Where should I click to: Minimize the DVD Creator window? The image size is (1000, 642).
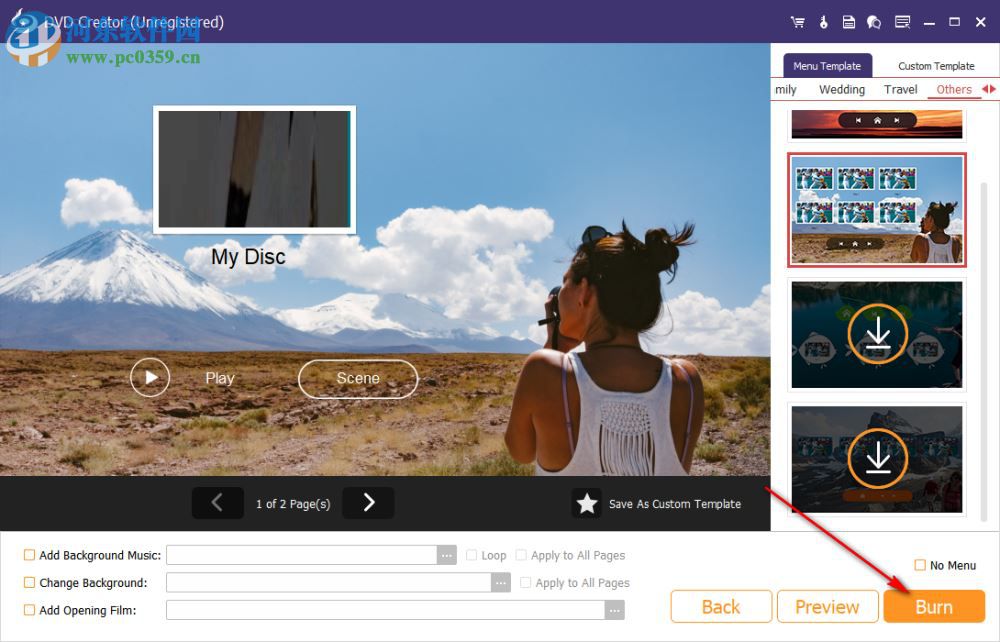click(x=929, y=22)
